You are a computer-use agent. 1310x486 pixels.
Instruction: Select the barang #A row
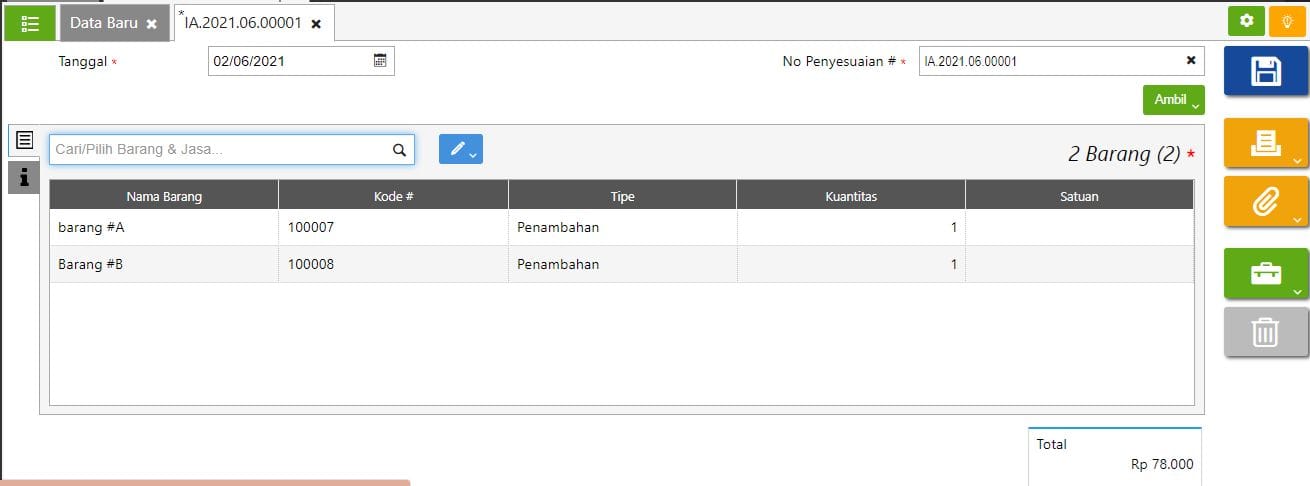point(163,228)
